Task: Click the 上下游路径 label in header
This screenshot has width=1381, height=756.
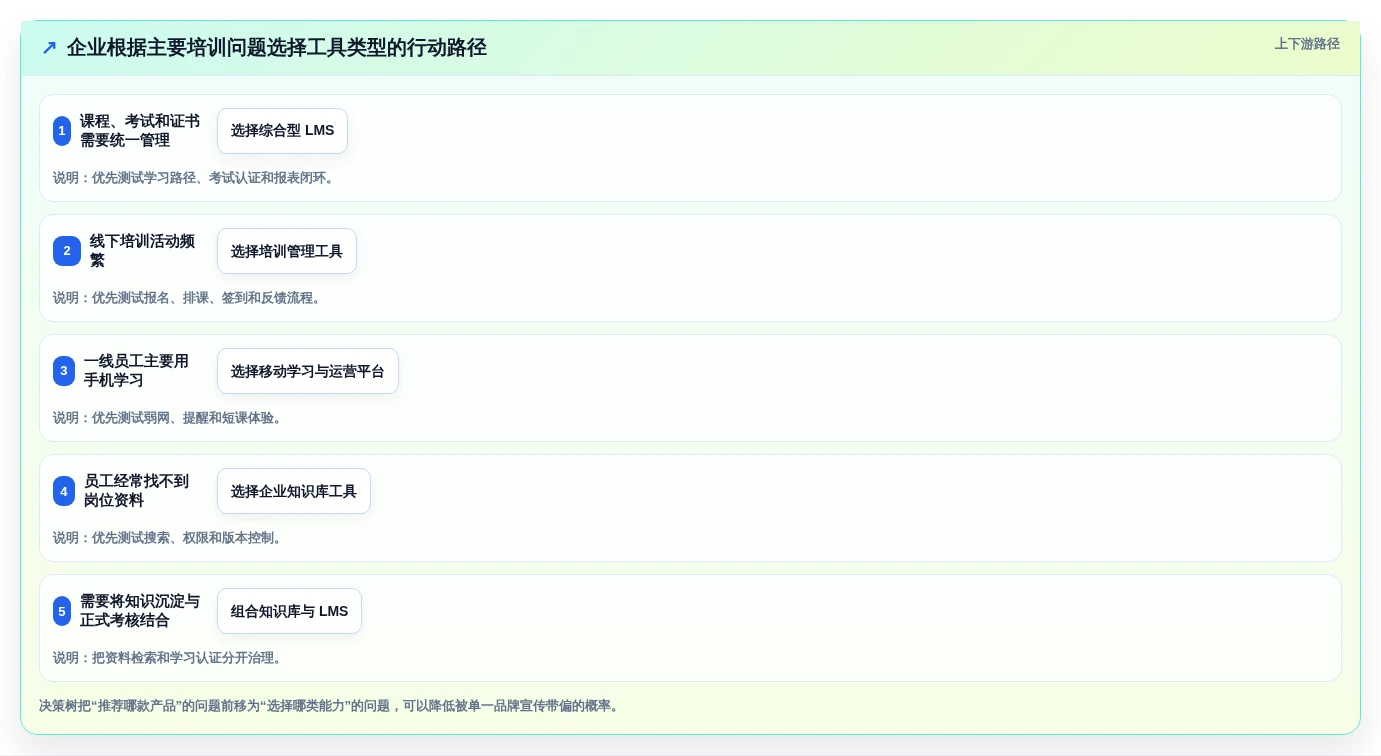Action: pyautogui.click(x=1307, y=44)
